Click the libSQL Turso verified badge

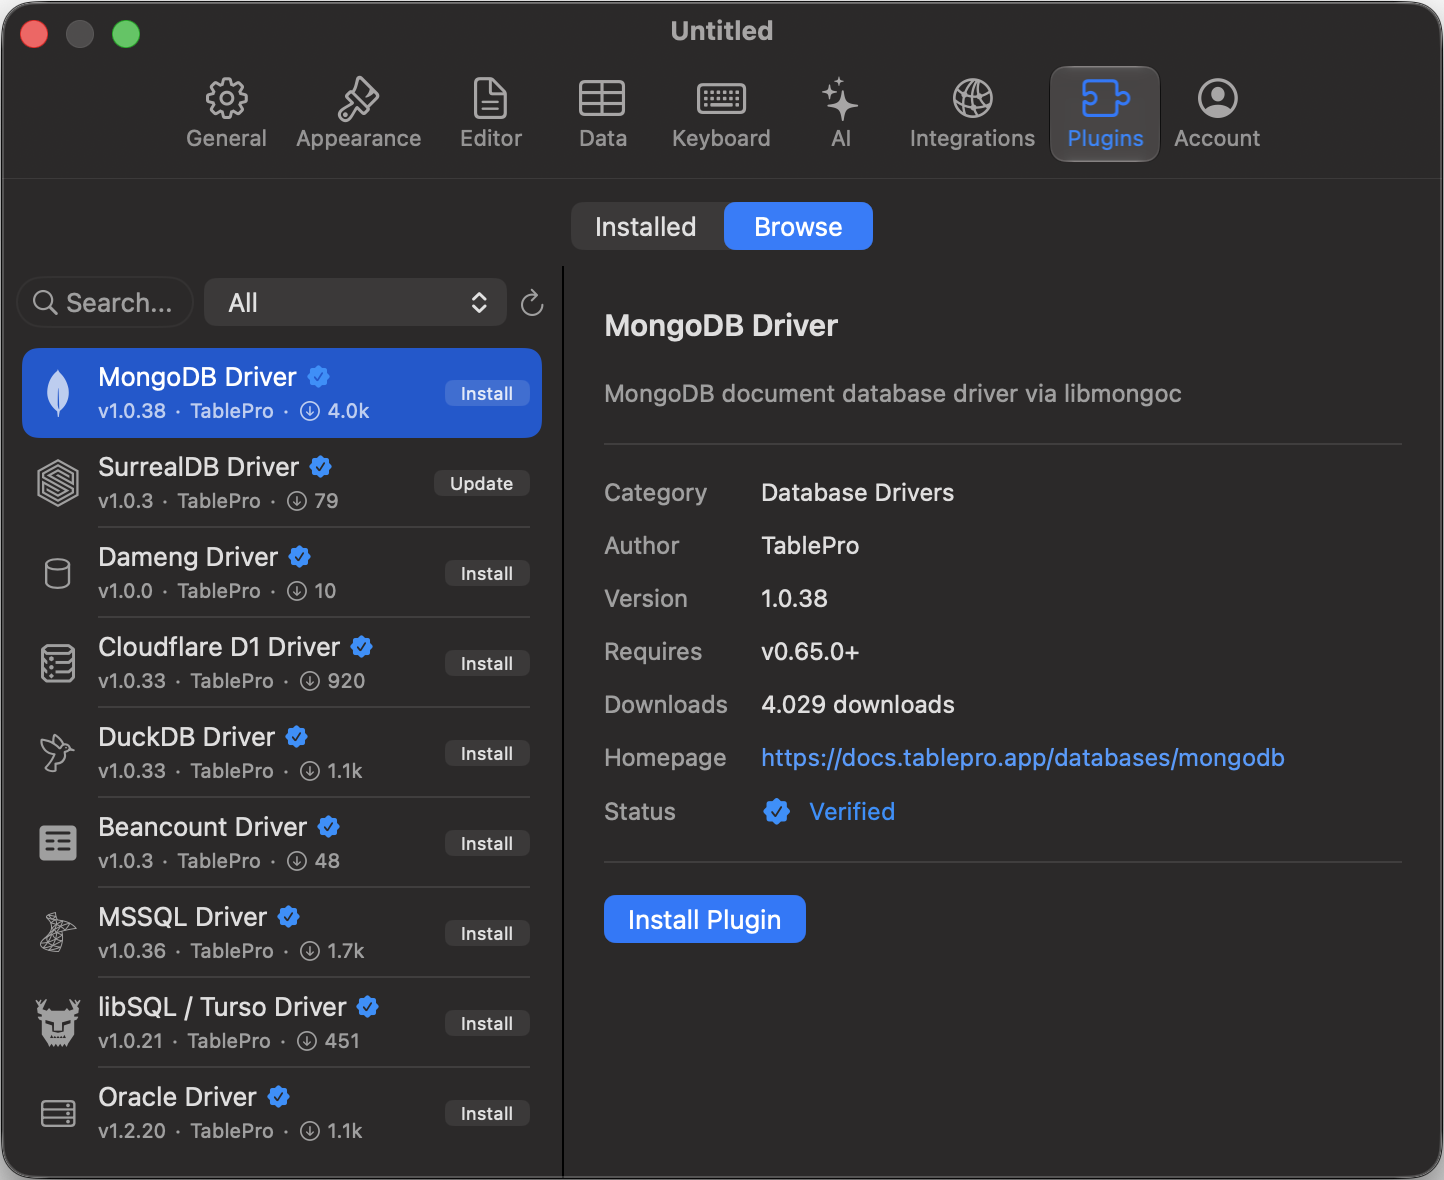(x=368, y=1007)
